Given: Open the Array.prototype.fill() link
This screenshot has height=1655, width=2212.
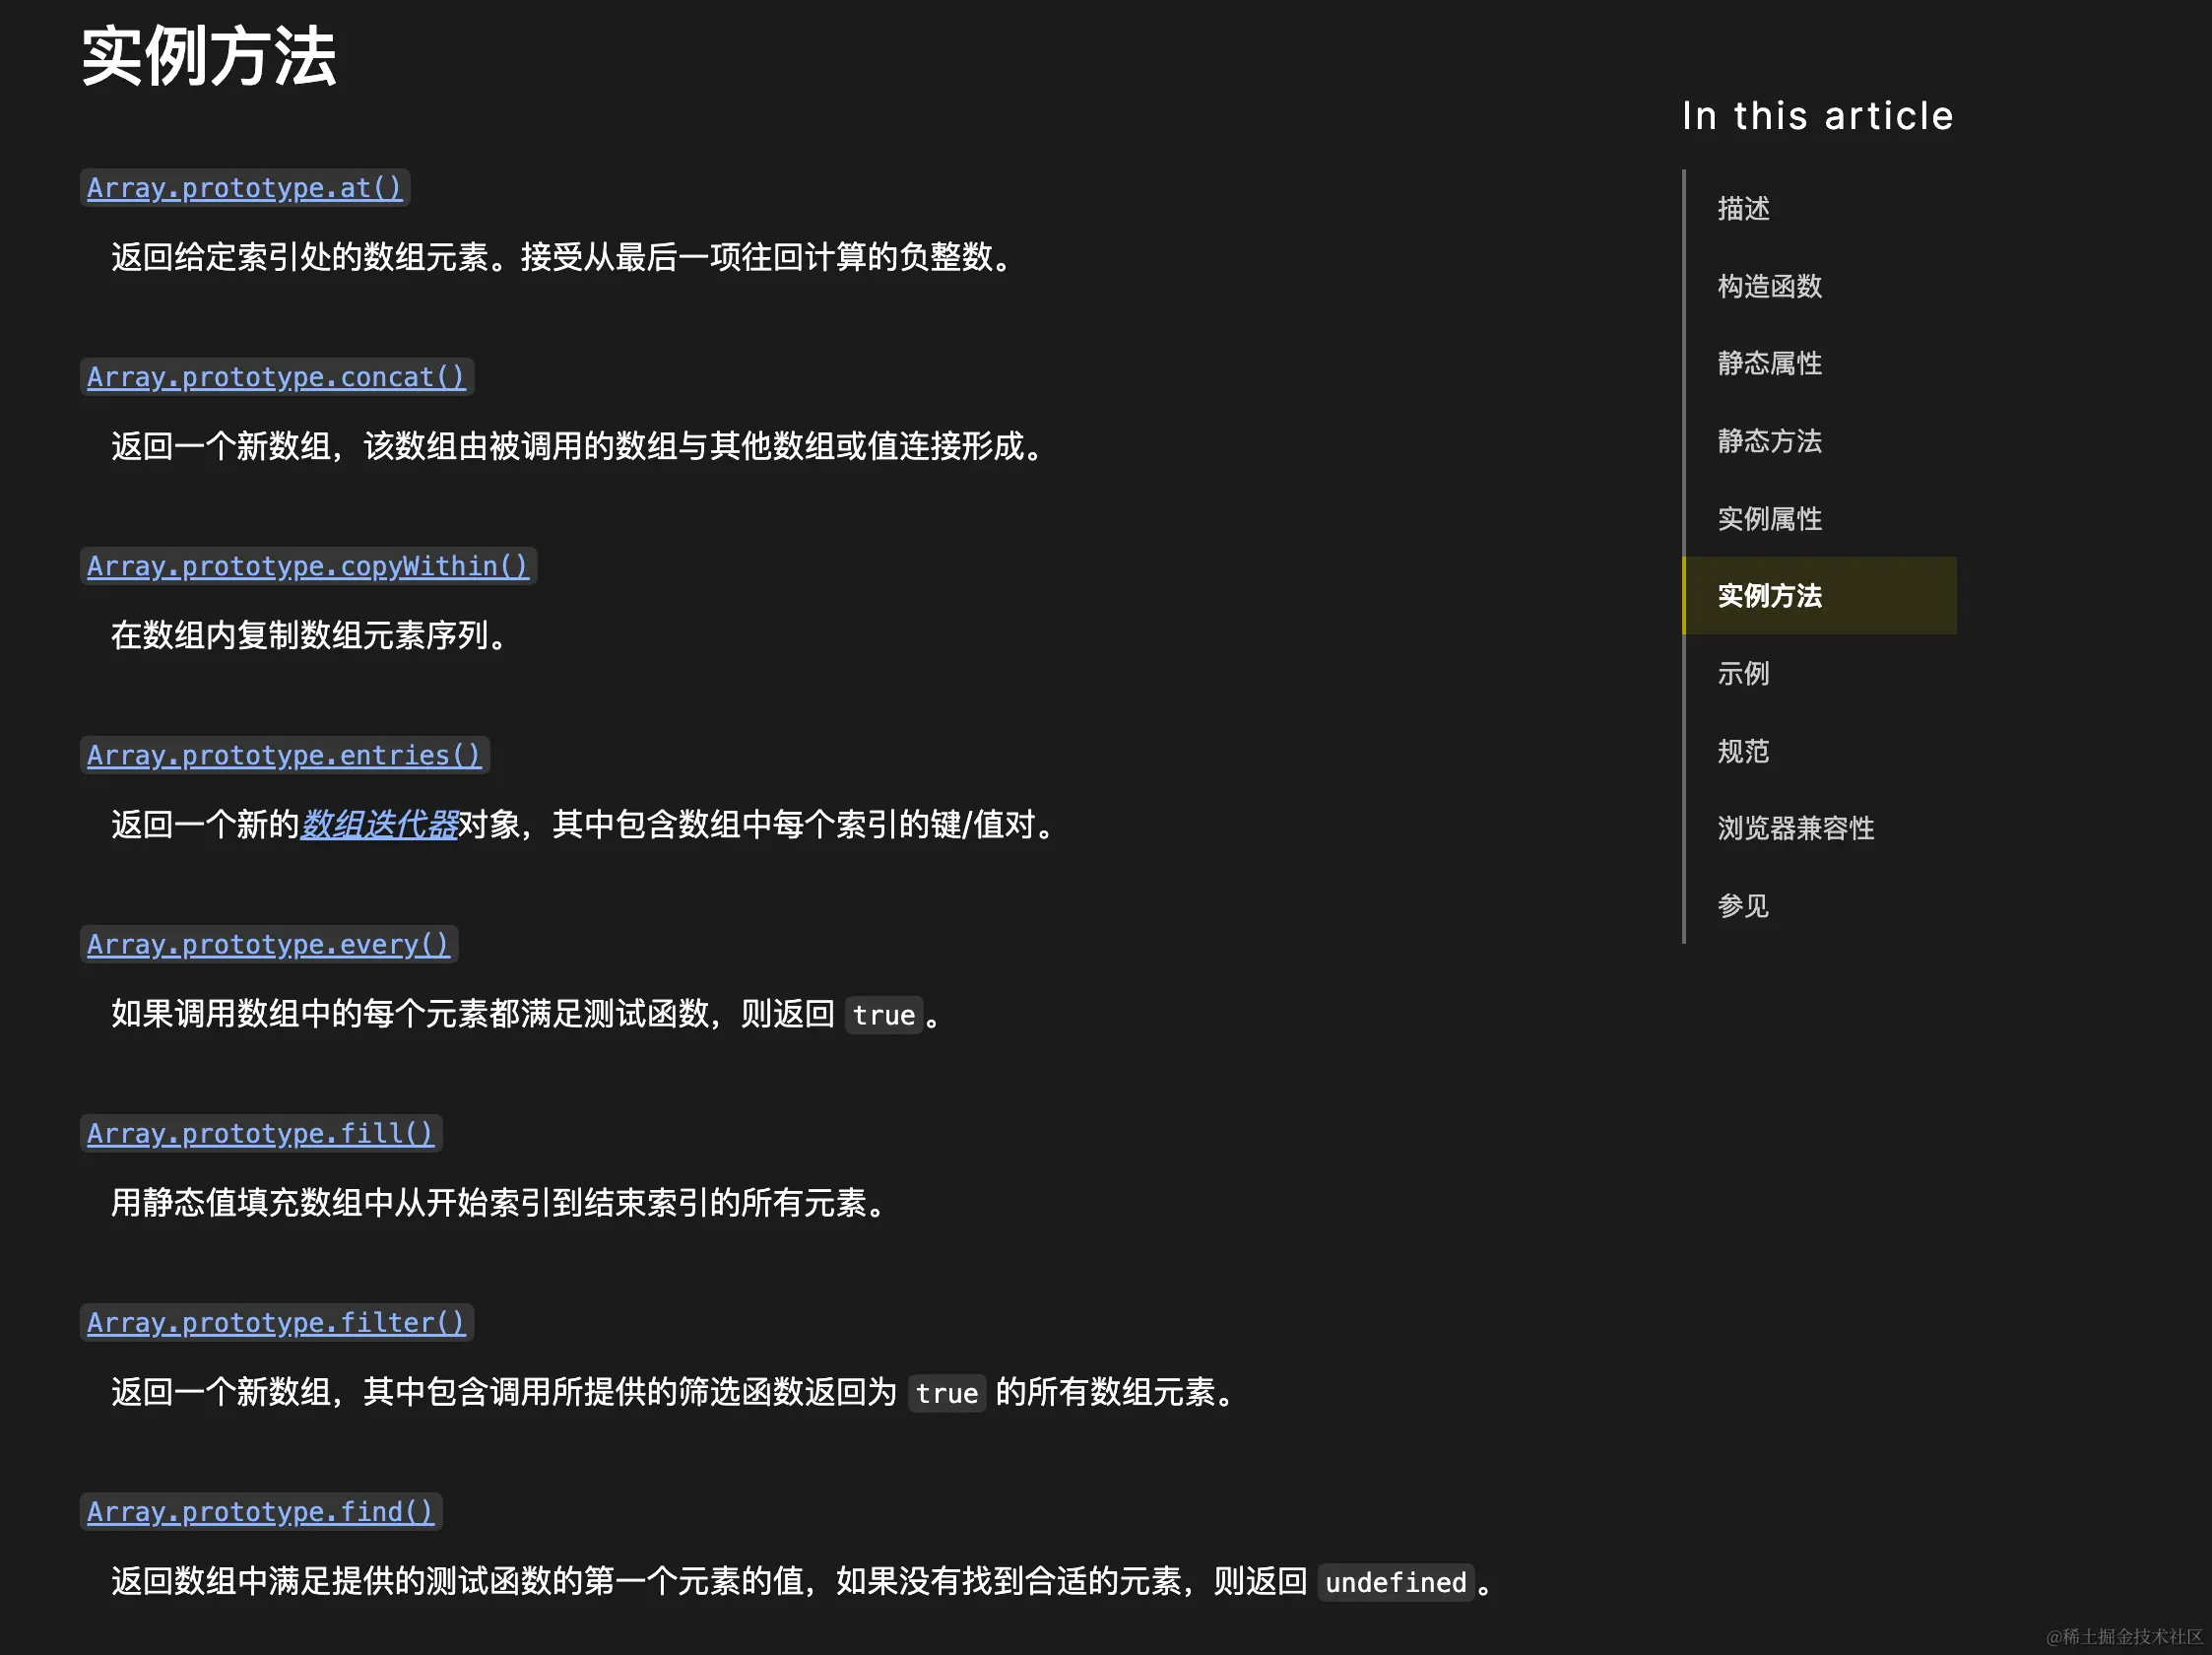Looking at the screenshot, I should tap(260, 1133).
